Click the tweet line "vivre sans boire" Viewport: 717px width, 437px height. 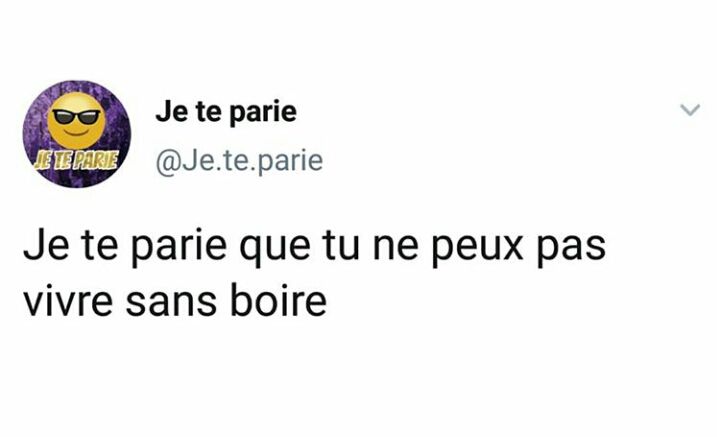[175, 302]
